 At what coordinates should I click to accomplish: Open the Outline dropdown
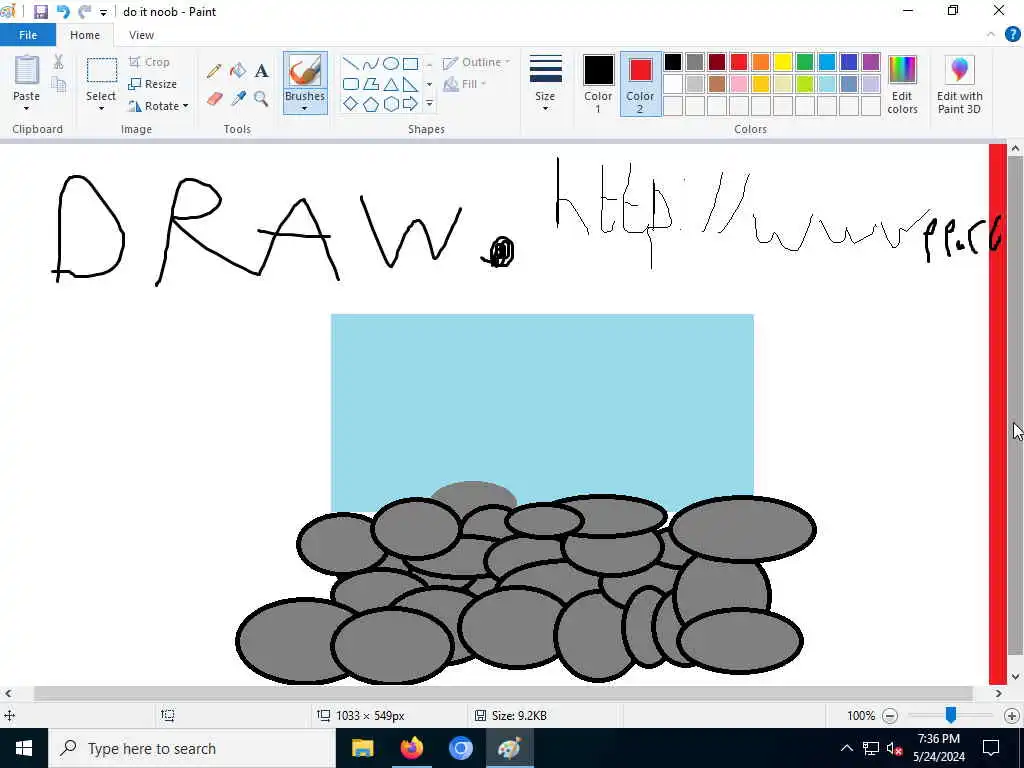(x=477, y=63)
